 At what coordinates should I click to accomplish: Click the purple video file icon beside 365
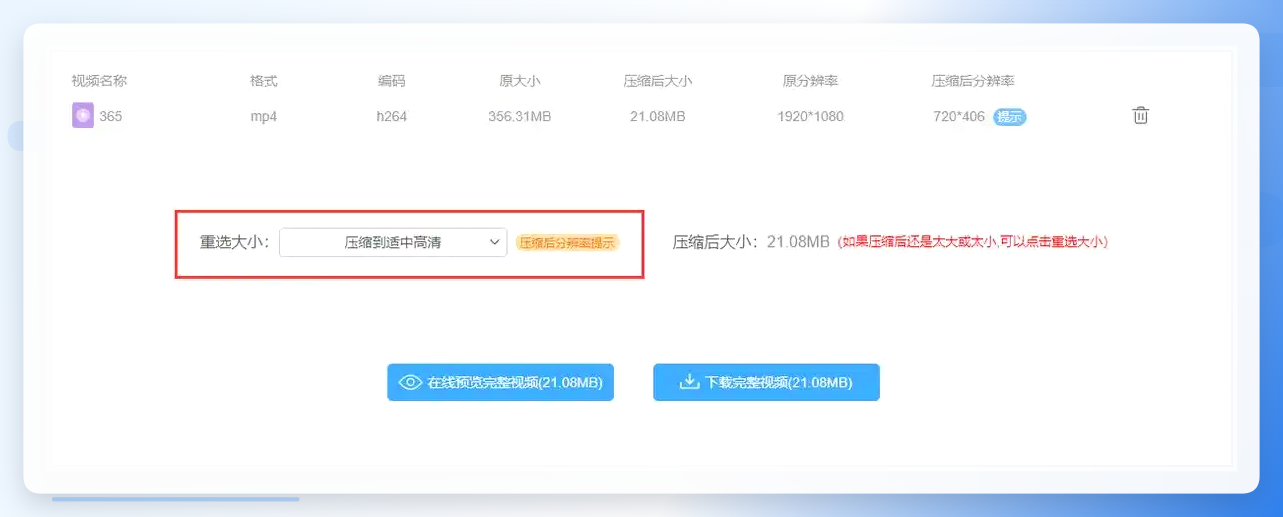[x=83, y=116]
